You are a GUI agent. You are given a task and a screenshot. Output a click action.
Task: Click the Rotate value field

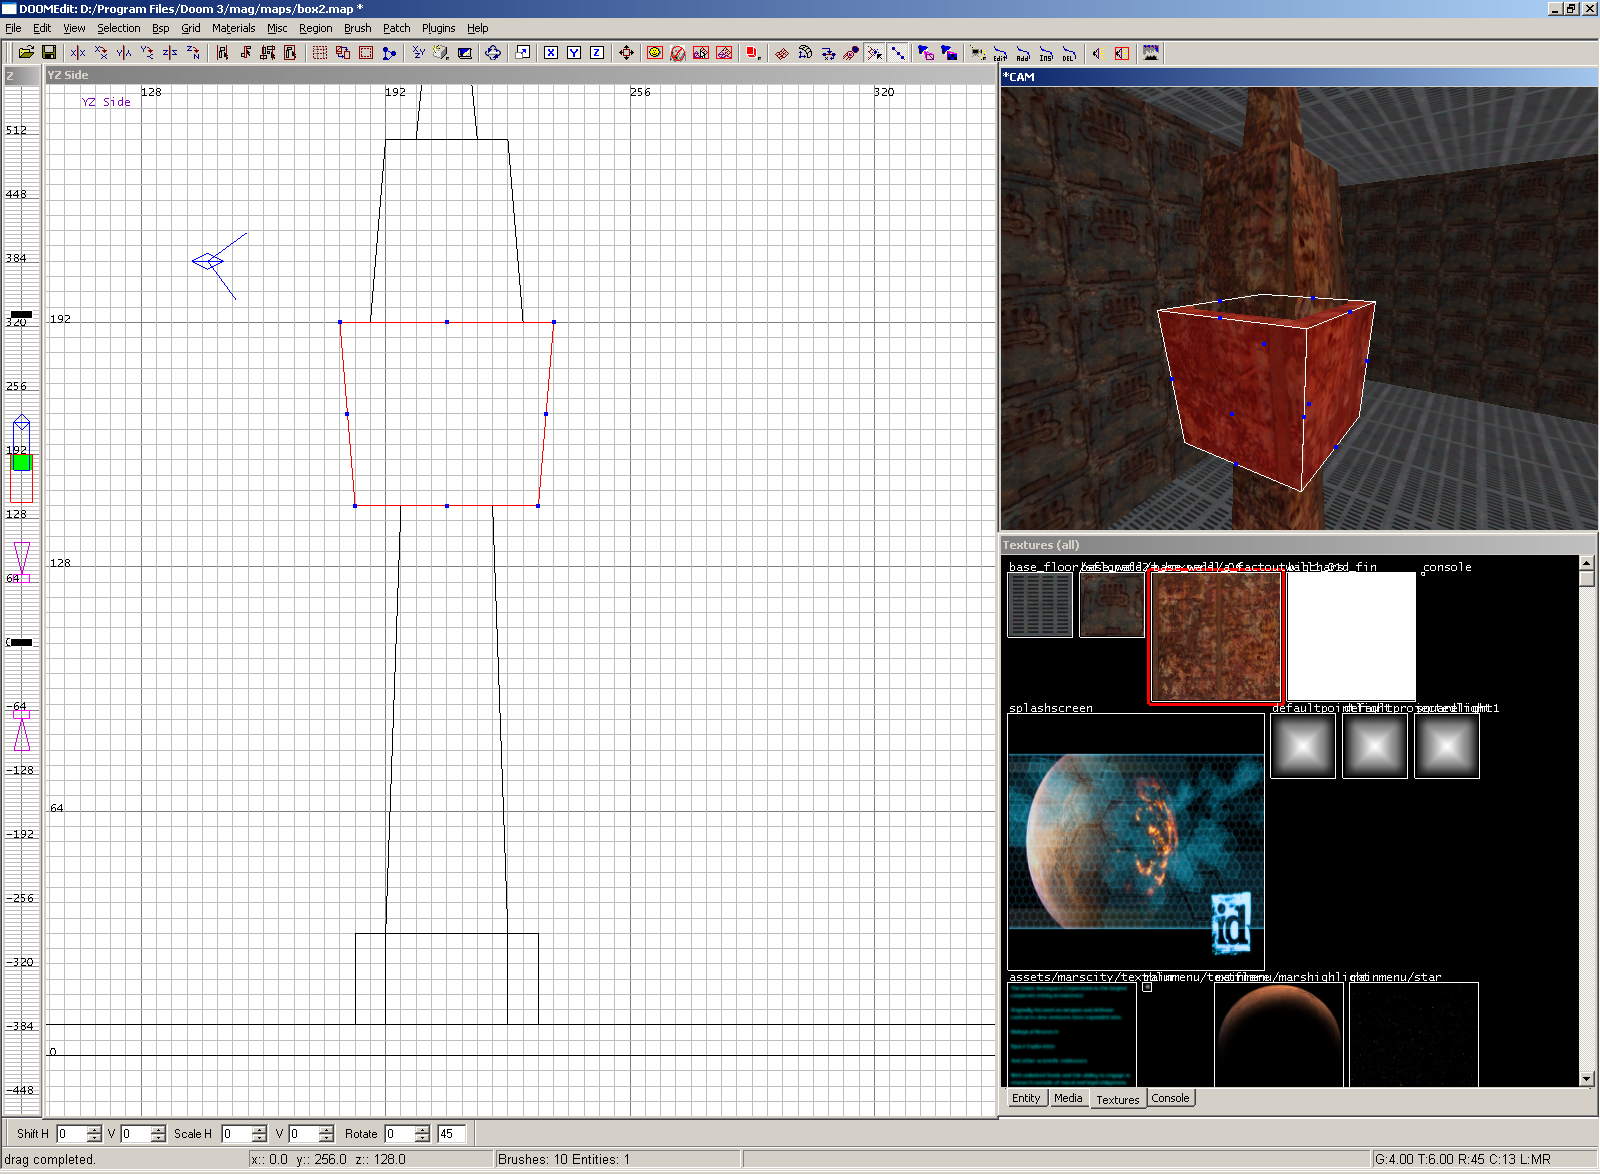[x=400, y=1133]
